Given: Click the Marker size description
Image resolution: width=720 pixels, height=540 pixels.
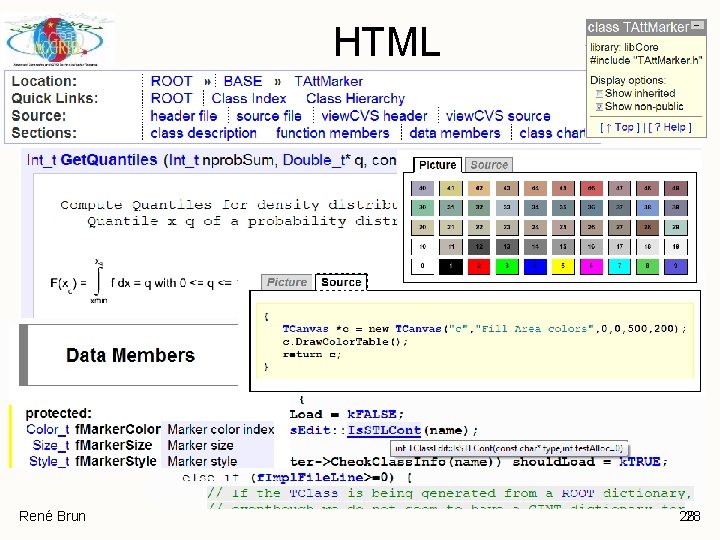Looking at the screenshot, I should (200, 445).
